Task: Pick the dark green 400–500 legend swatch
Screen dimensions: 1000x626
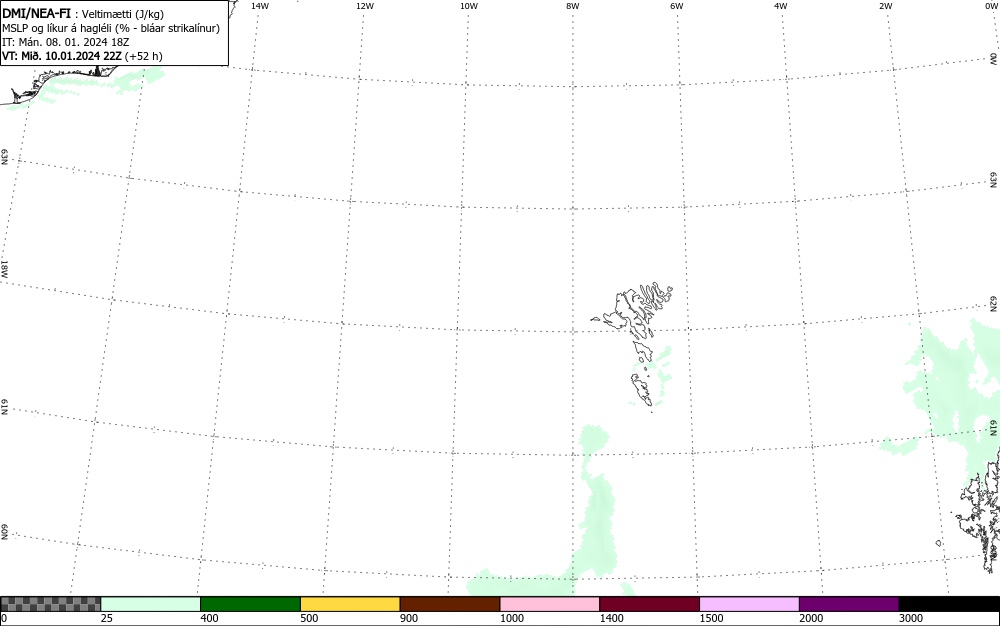Action: click(x=250, y=604)
